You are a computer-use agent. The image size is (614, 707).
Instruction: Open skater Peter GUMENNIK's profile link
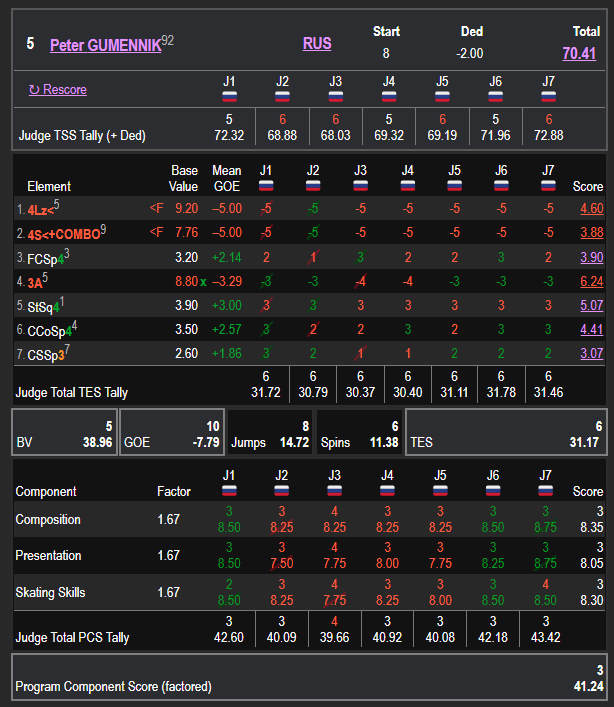pos(105,45)
